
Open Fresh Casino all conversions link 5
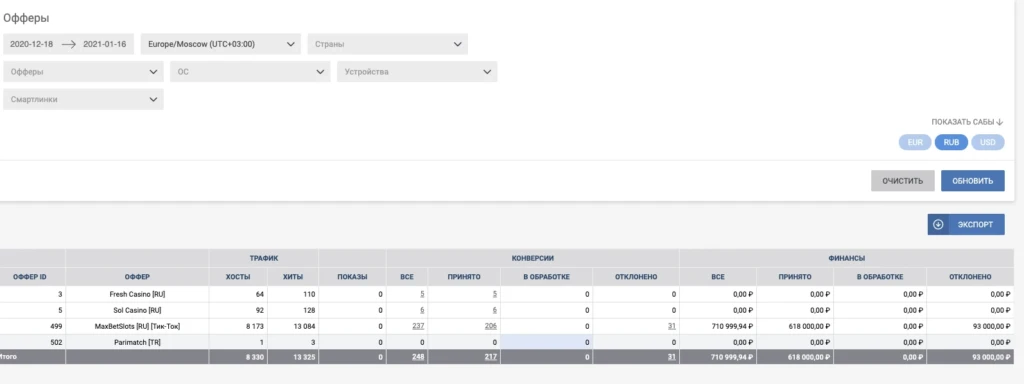click(x=422, y=295)
